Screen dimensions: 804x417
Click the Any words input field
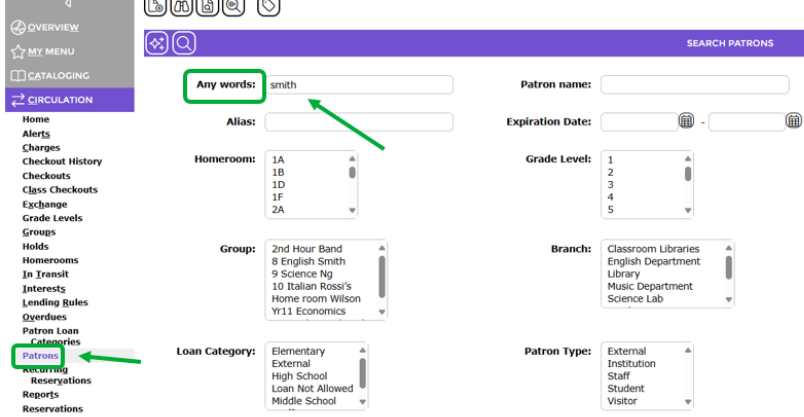pyautogui.click(x=359, y=85)
